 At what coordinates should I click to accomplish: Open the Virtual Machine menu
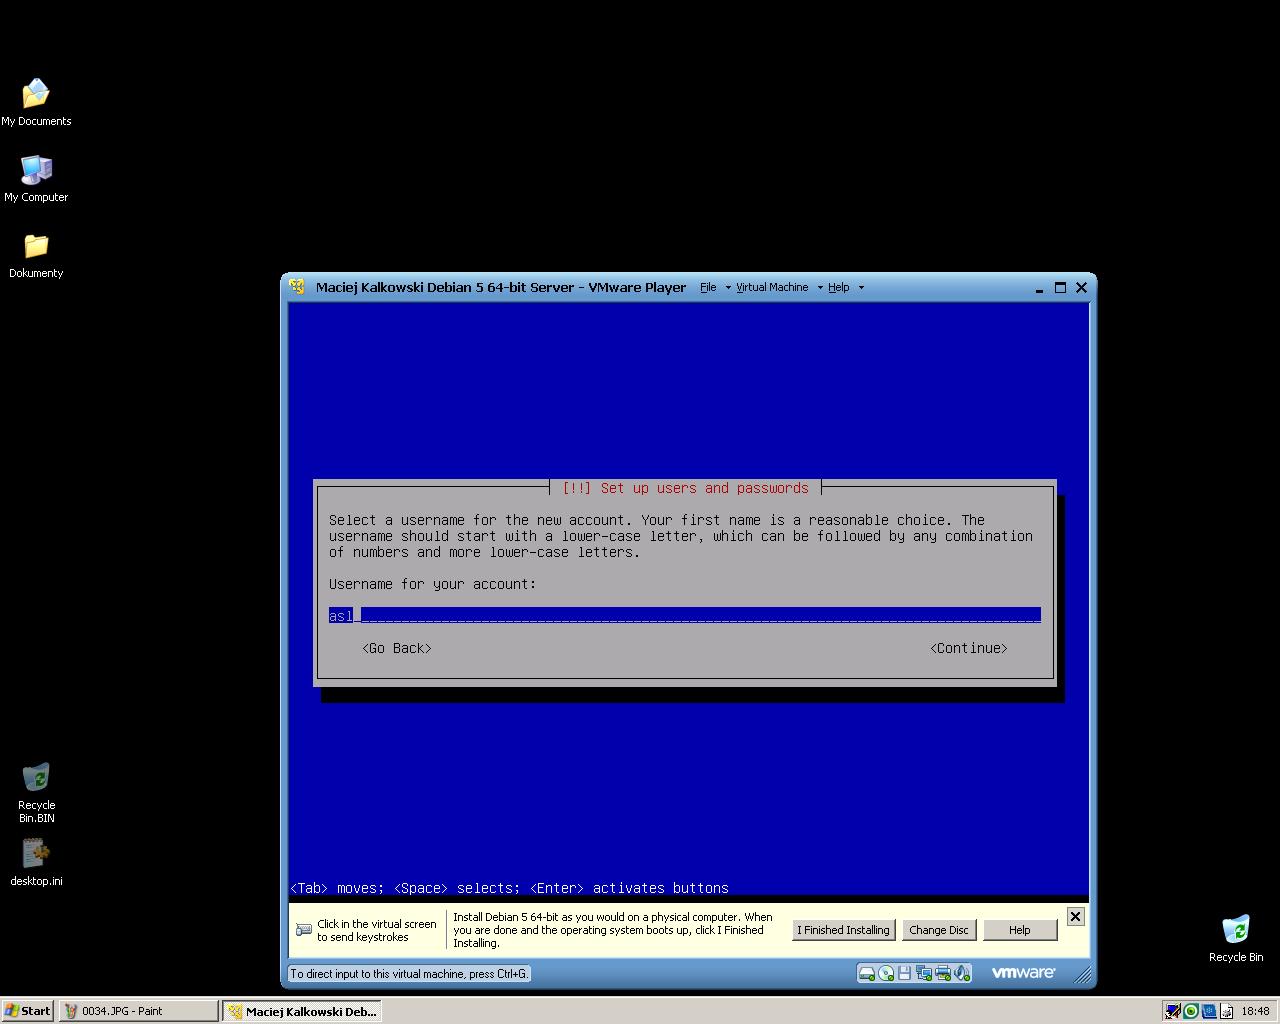coord(772,287)
